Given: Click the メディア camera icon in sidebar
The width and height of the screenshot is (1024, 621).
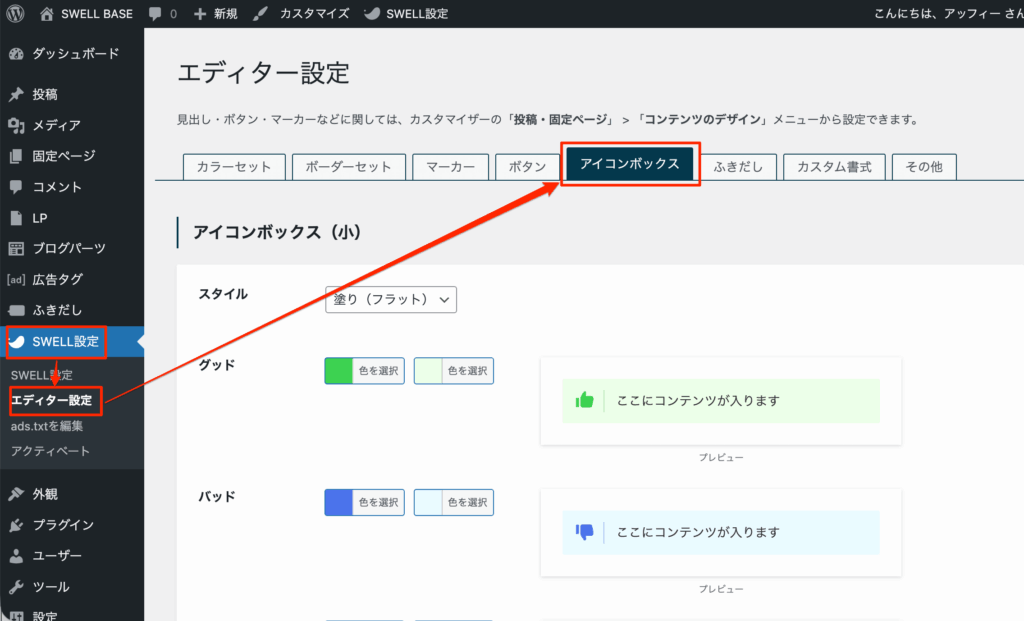Looking at the screenshot, I should click(18, 124).
